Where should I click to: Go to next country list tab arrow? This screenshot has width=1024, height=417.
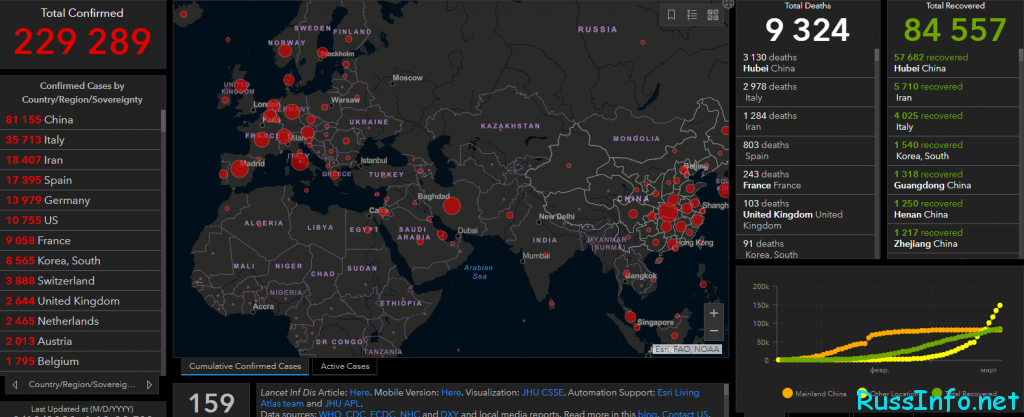click(x=149, y=384)
